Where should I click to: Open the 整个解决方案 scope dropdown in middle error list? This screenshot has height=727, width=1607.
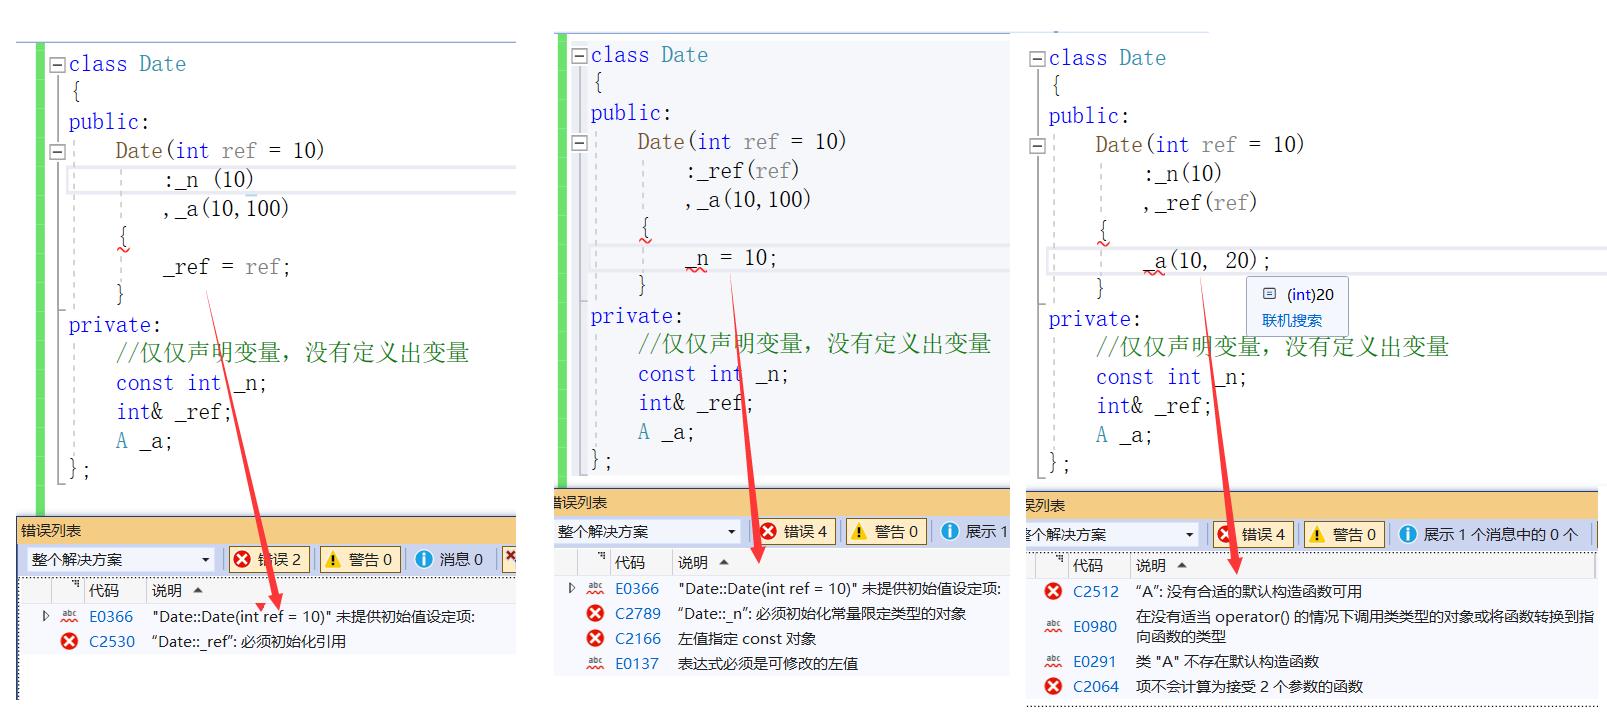(647, 531)
